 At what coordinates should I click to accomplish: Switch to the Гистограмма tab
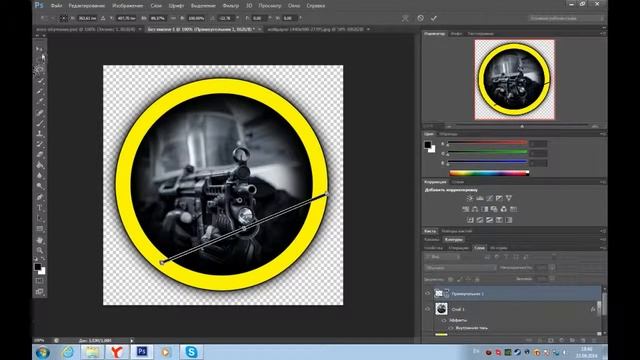(480, 33)
